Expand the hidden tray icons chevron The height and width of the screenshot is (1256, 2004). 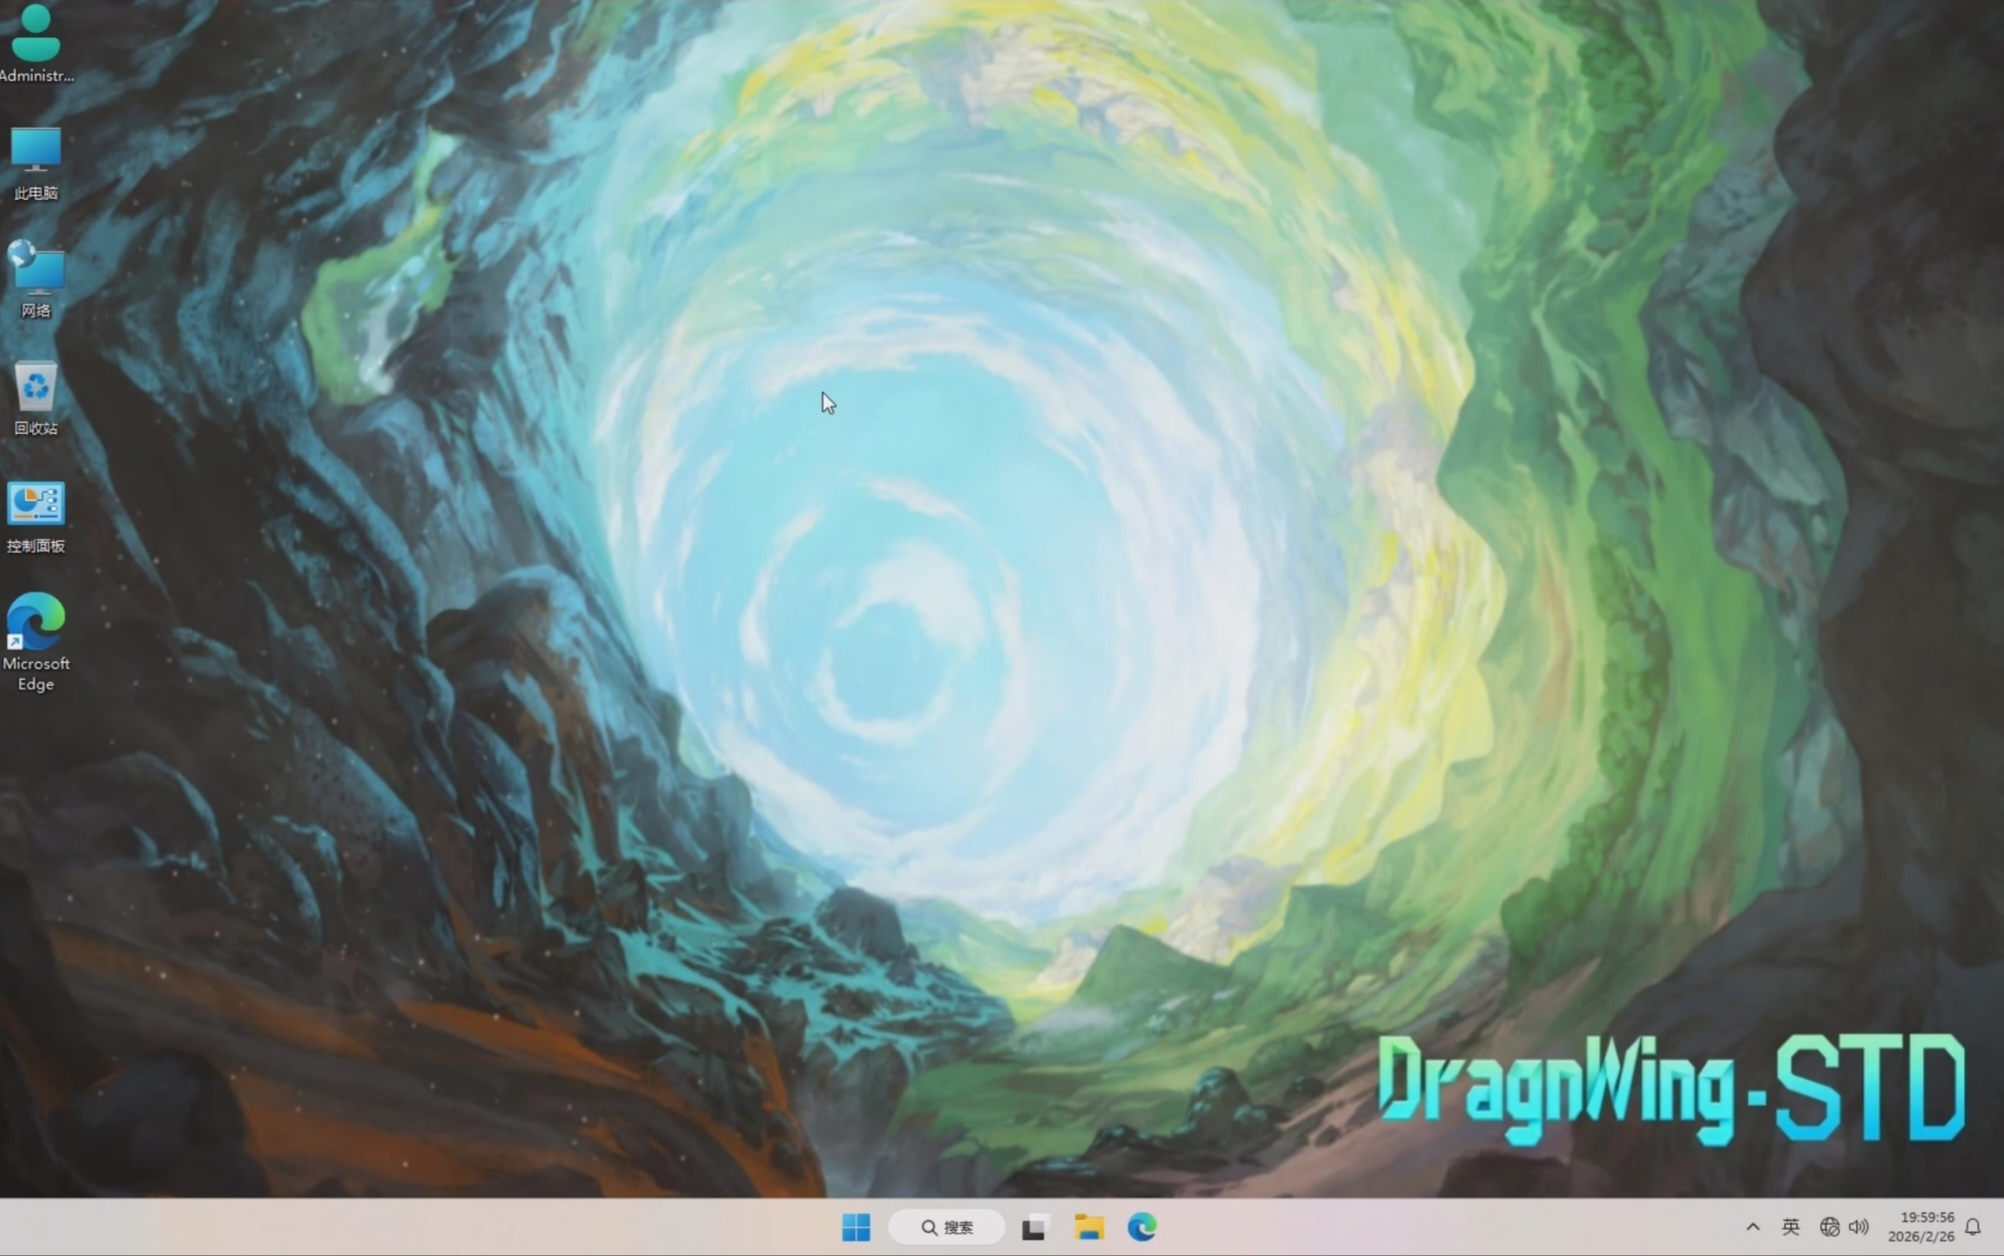[x=1753, y=1227]
